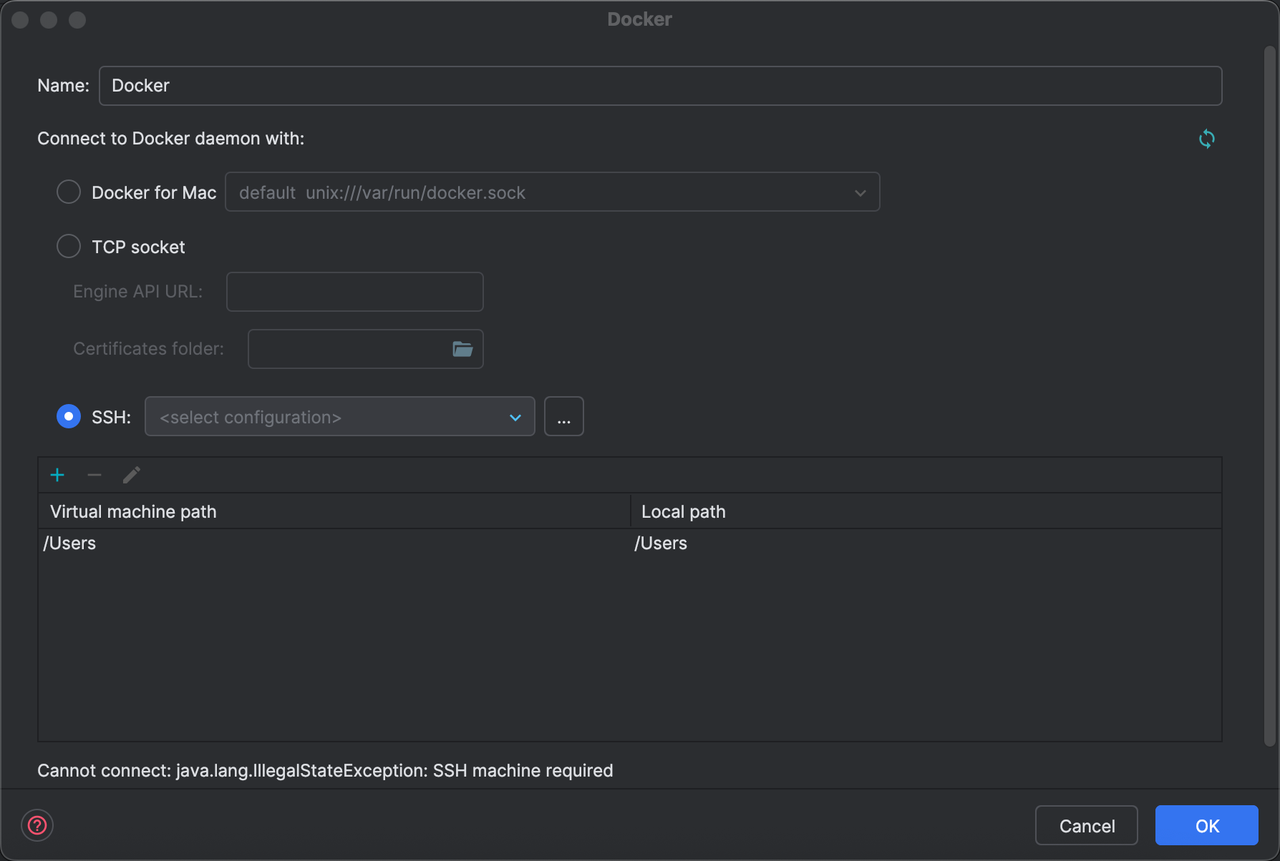Click the Cancel button
The width and height of the screenshot is (1280, 861).
1086,826
